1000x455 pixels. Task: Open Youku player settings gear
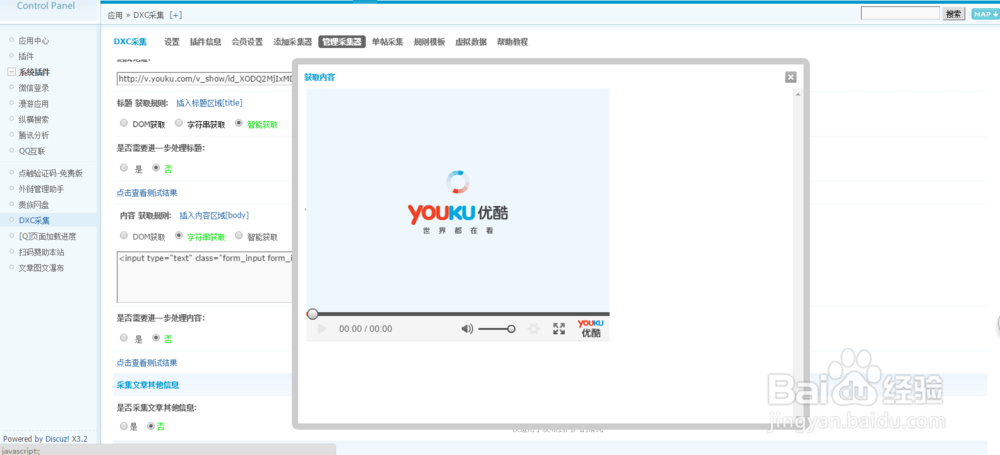(x=533, y=329)
